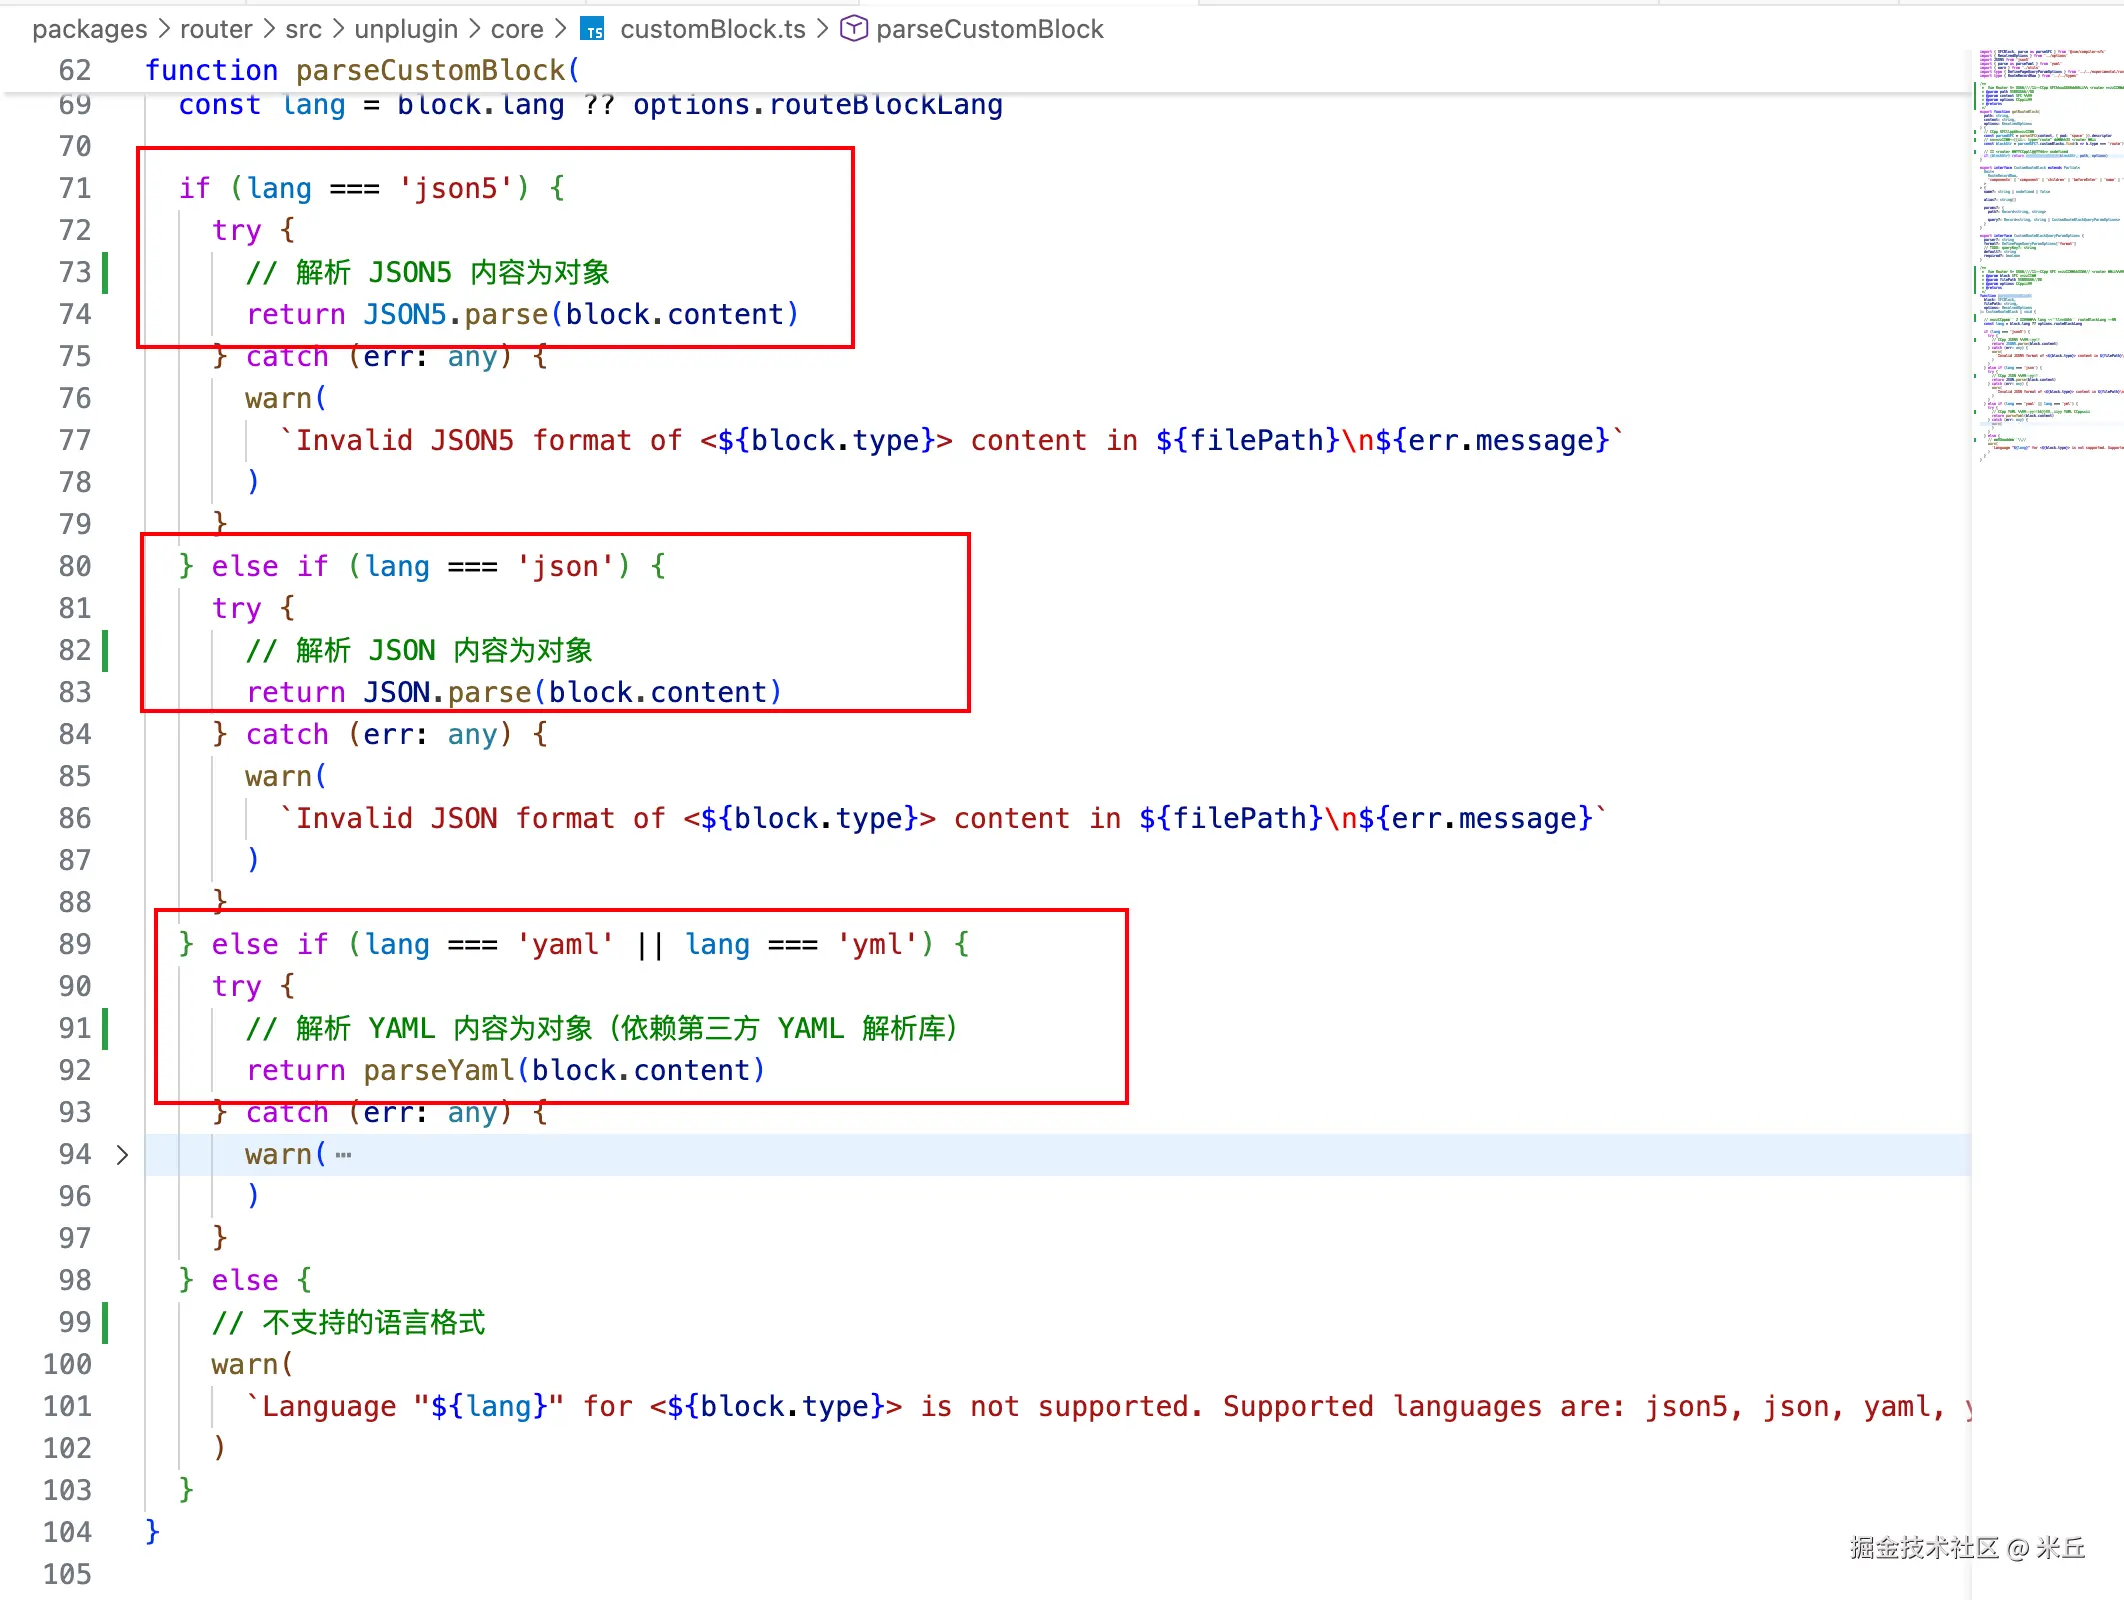Open the 'packages' breadcrumb segment
Image resolution: width=2124 pixels, height=1600 pixels.
point(89,29)
